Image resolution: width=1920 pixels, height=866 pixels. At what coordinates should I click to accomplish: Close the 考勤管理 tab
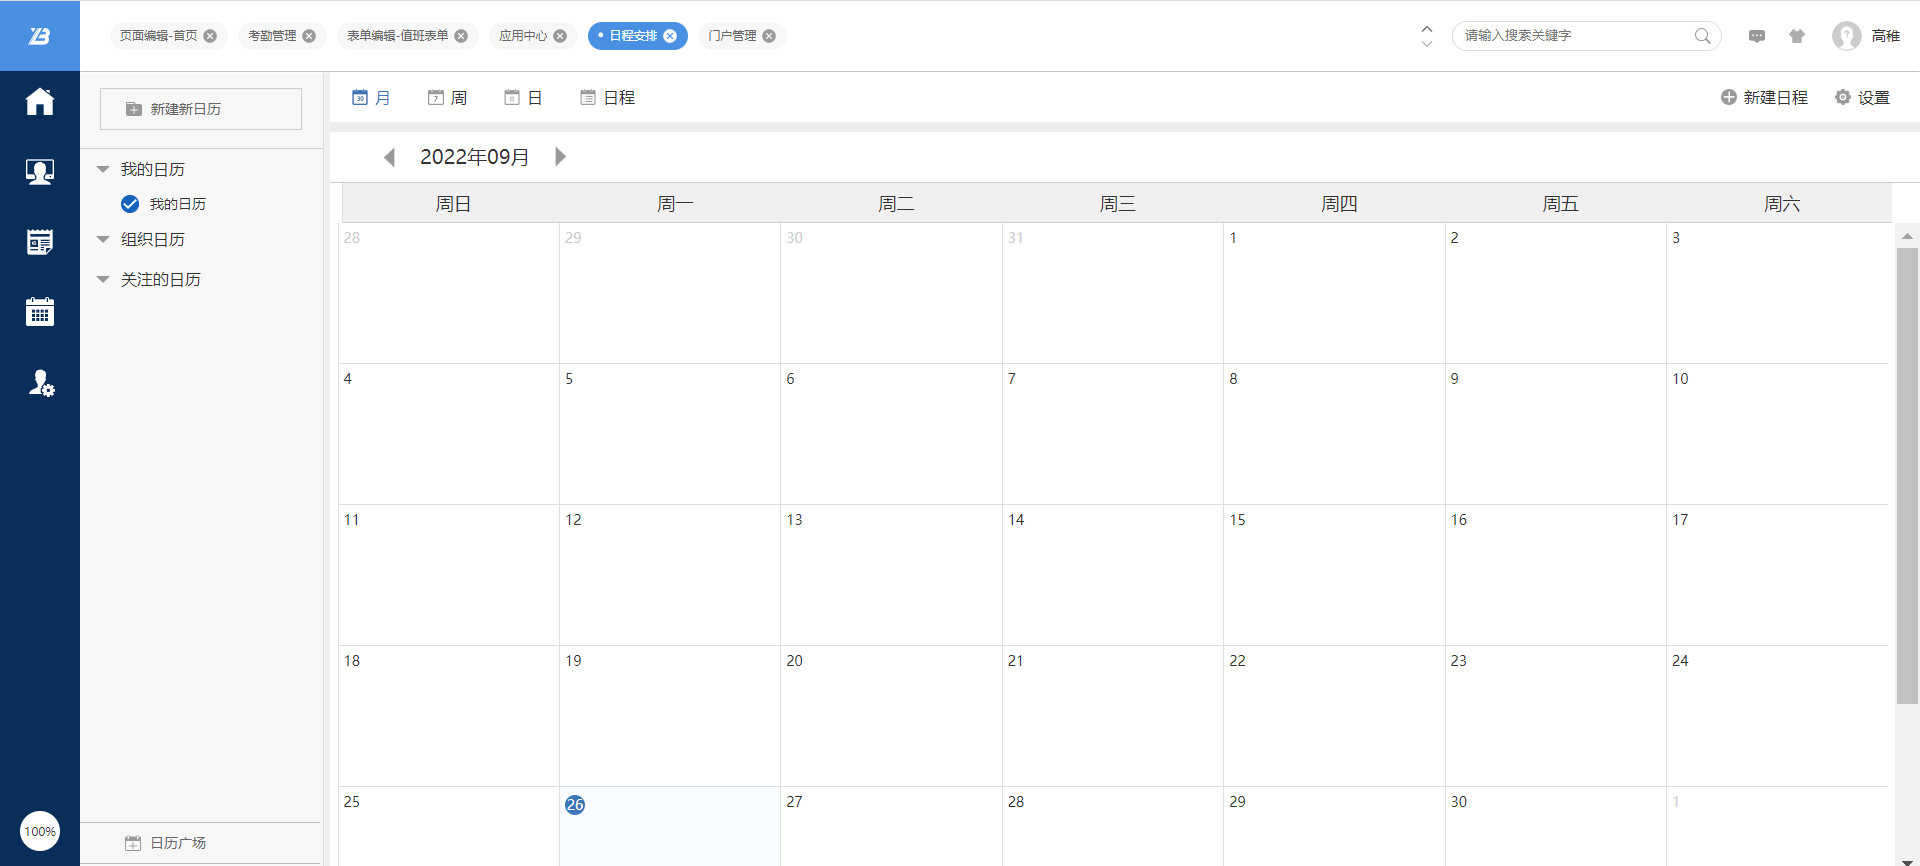309,36
